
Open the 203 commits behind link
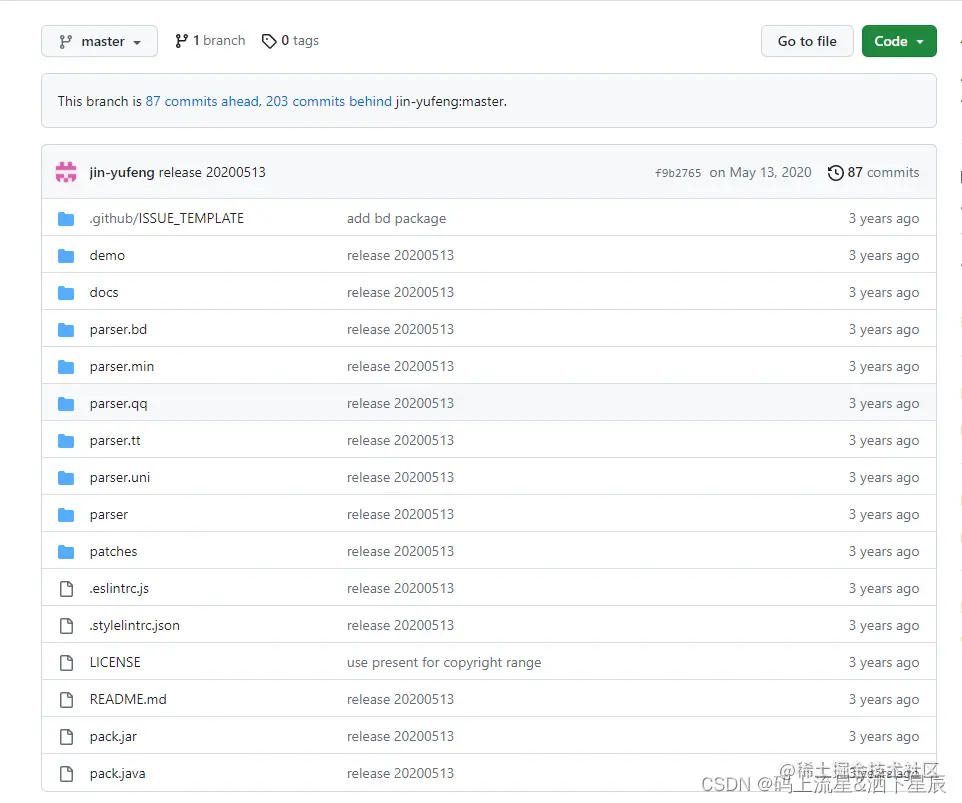329,101
